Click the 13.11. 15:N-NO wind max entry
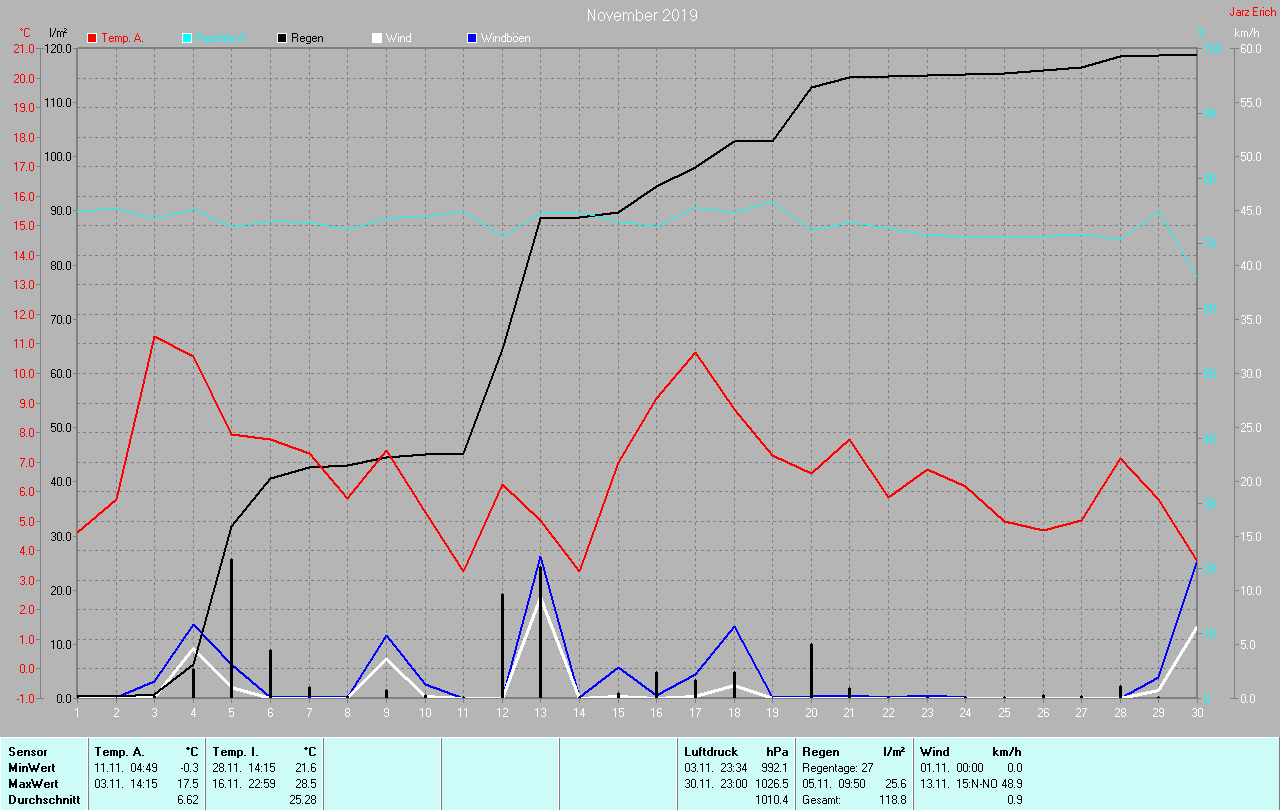The width and height of the screenshot is (1280, 810). tap(971, 784)
